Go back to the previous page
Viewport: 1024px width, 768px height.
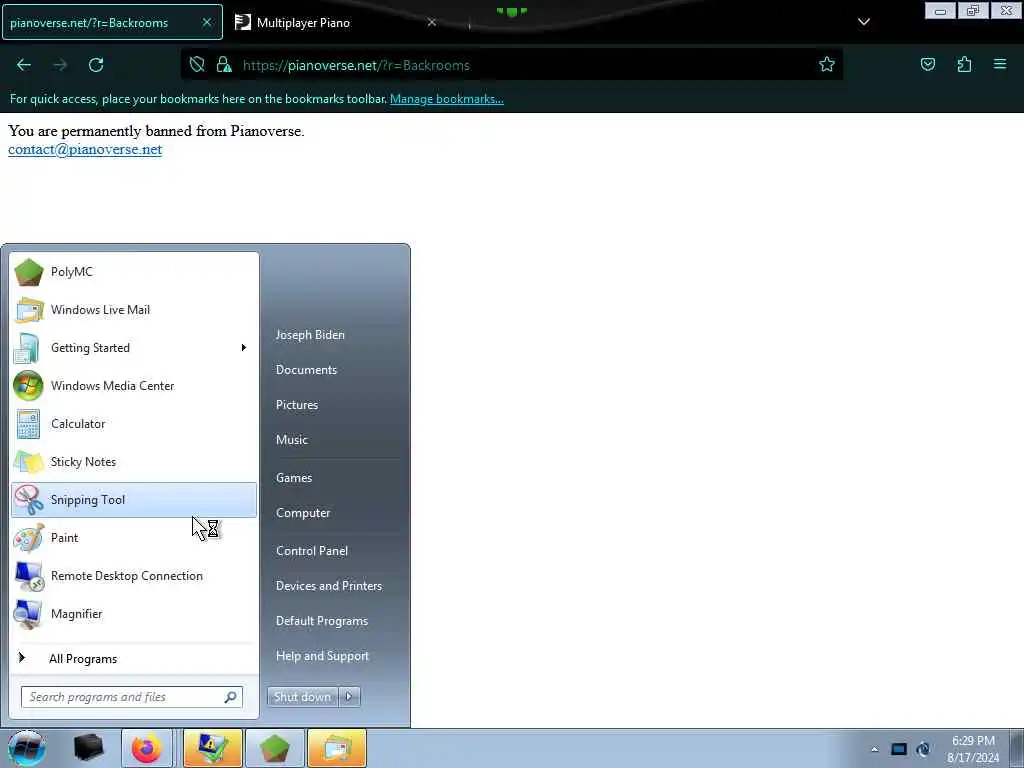(x=24, y=65)
